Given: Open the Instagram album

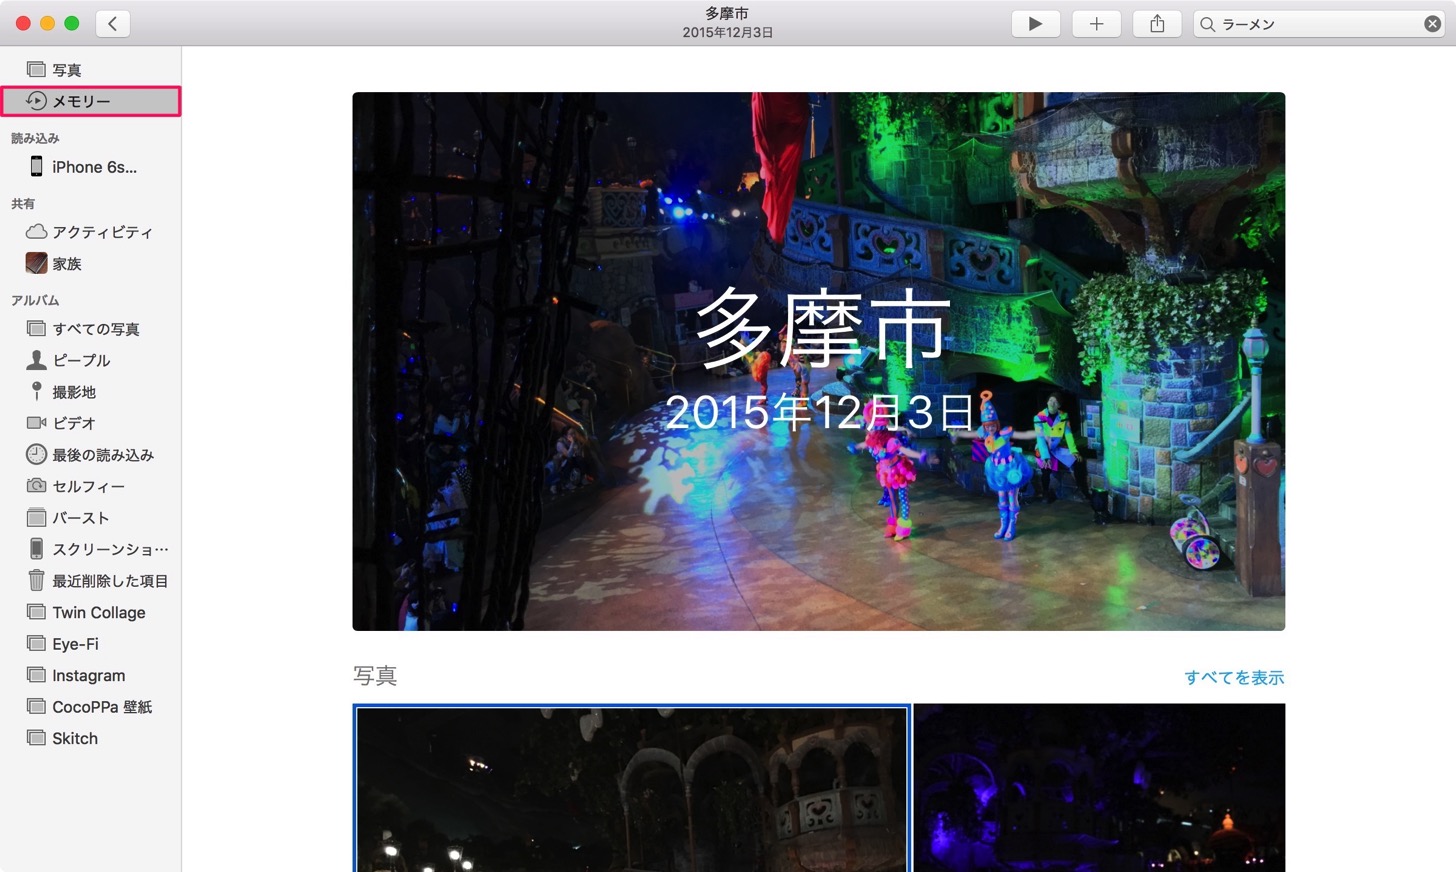Looking at the screenshot, I should click(x=90, y=675).
